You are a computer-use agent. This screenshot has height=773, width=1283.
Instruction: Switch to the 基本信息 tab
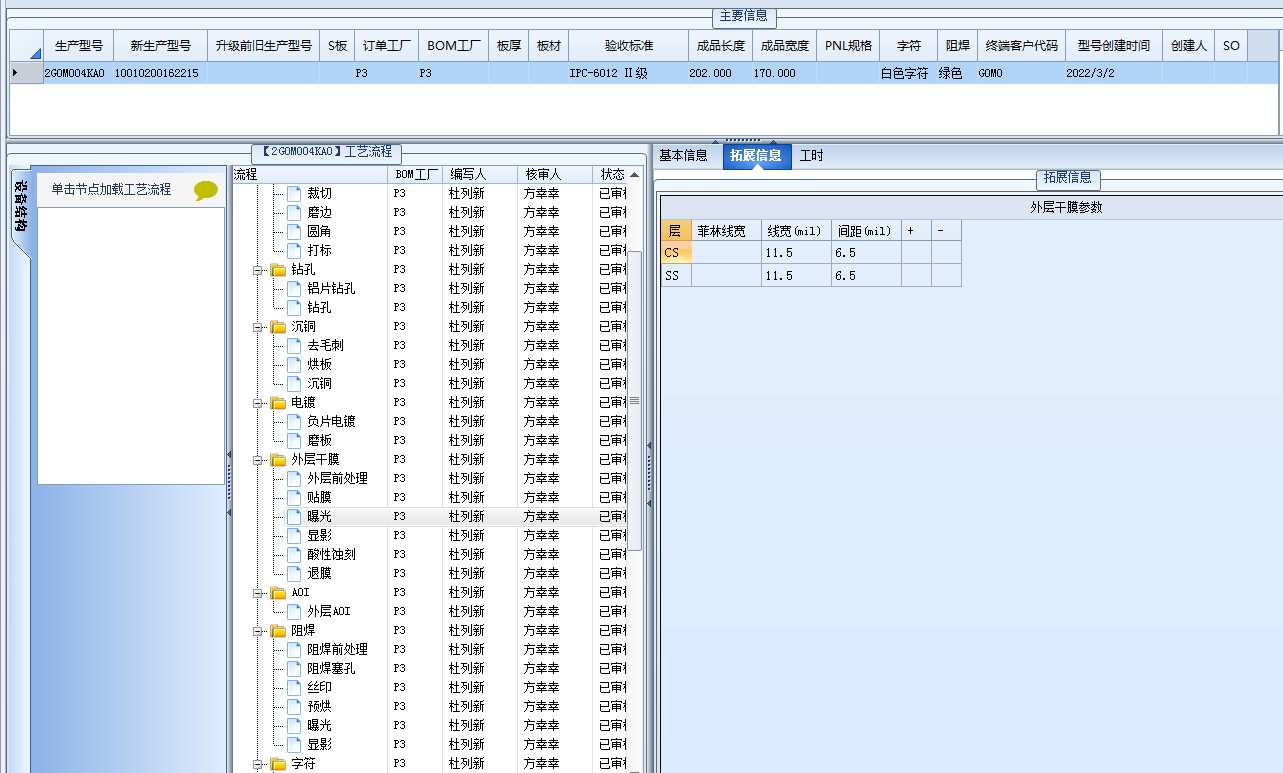coord(683,155)
